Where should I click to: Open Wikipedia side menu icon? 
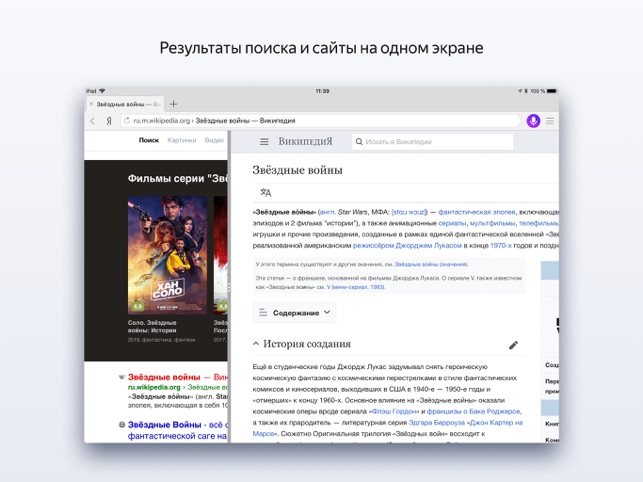click(x=264, y=142)
